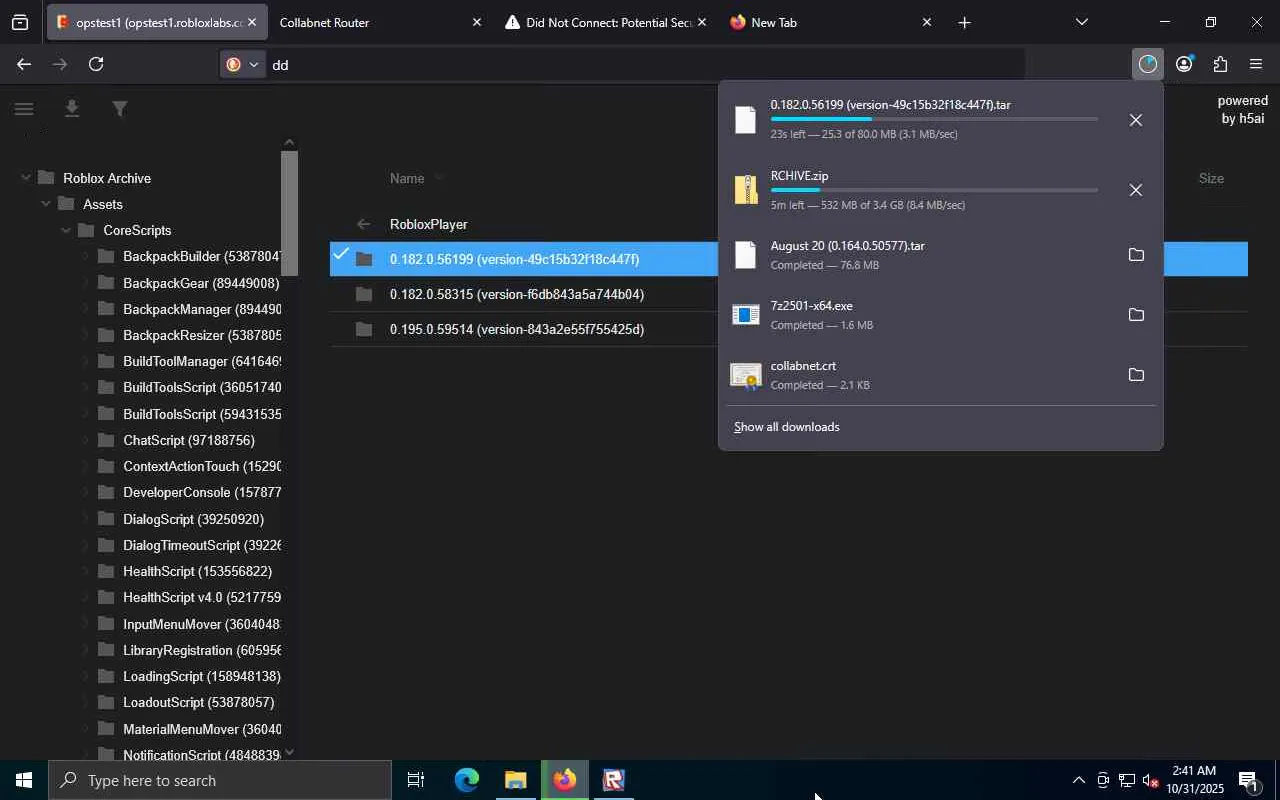The image size is (1280, 800).
Task: Open the Windows Start menu
Action: (x=24, y=780)
